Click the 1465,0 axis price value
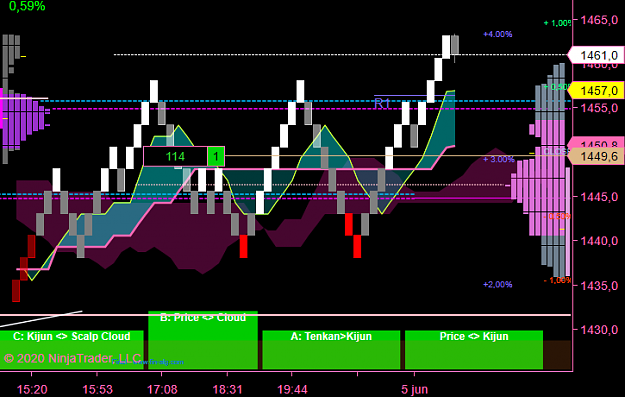This screenshot has width=625, height=397. click(599, 20)
